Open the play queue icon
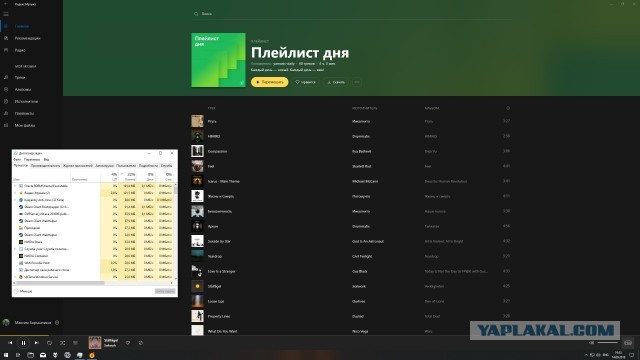Viewport: 640px width, 360px height. click(x=75, y=343)
